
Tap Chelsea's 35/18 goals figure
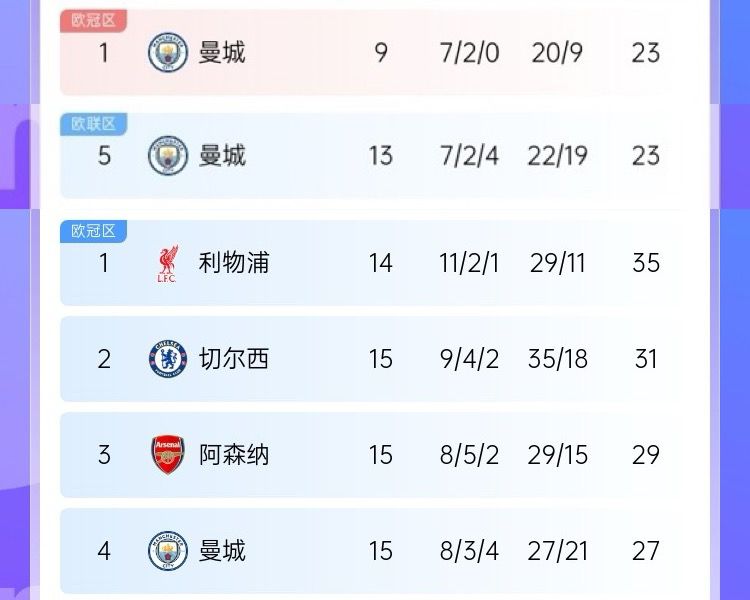pyautogui.click(x=558, y=359)
